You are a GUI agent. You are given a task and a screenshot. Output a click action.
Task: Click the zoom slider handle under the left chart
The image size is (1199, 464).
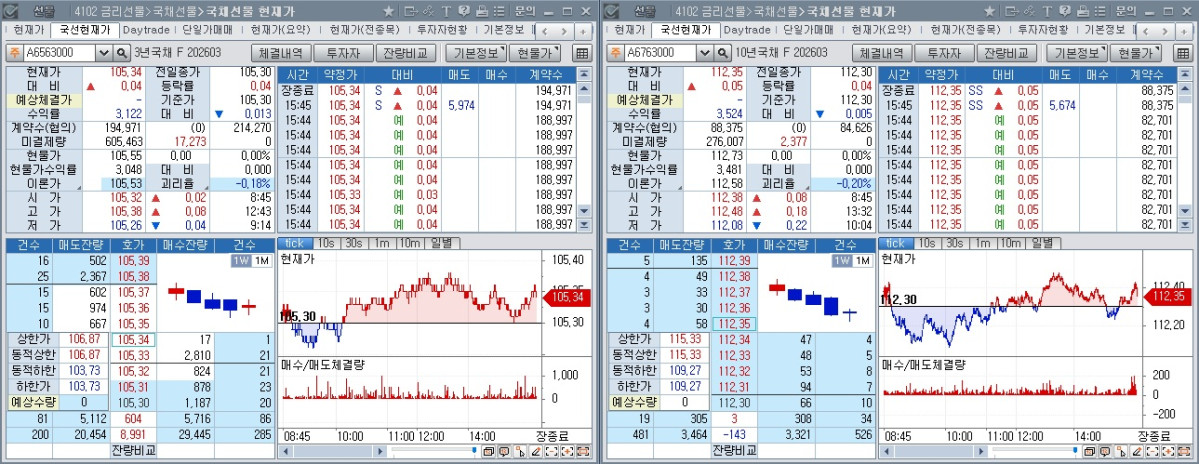click(x=474, y=451)
